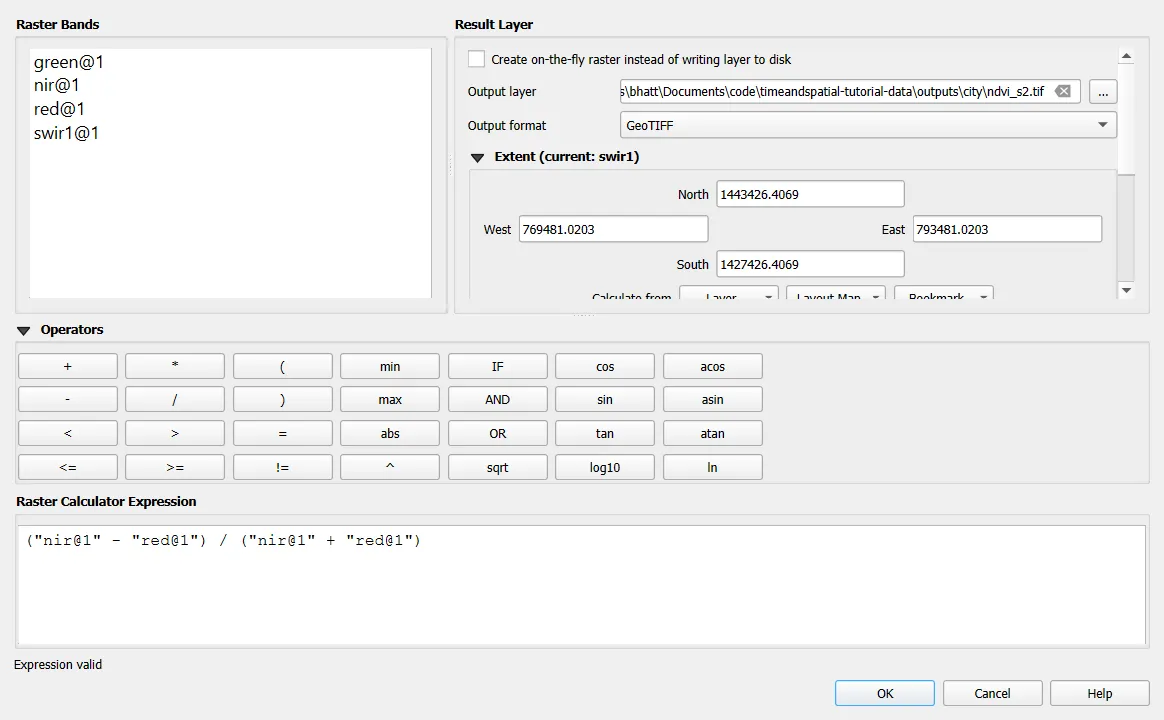This screenshot has width=1164, height=720.
Task: Insert the ln function
Action: pyautogui.click(x=713, y=467)
